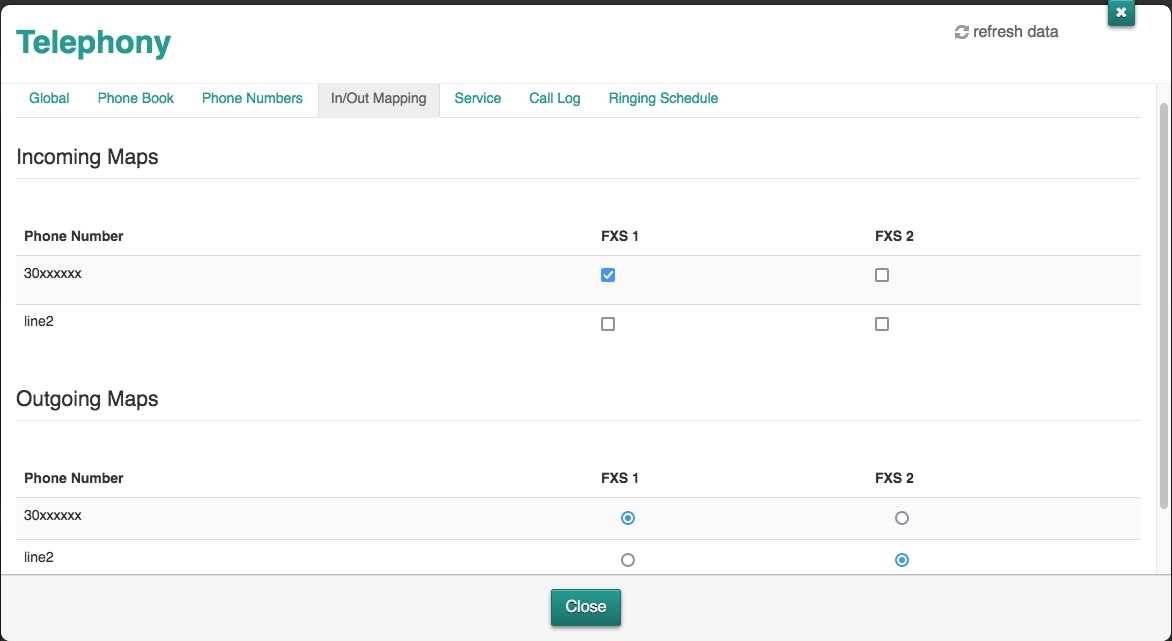Uncheck FXS 1 for incoming 30xxxxxx
Viewport: 1172px width, 641px height.
(x=608, y=275)
